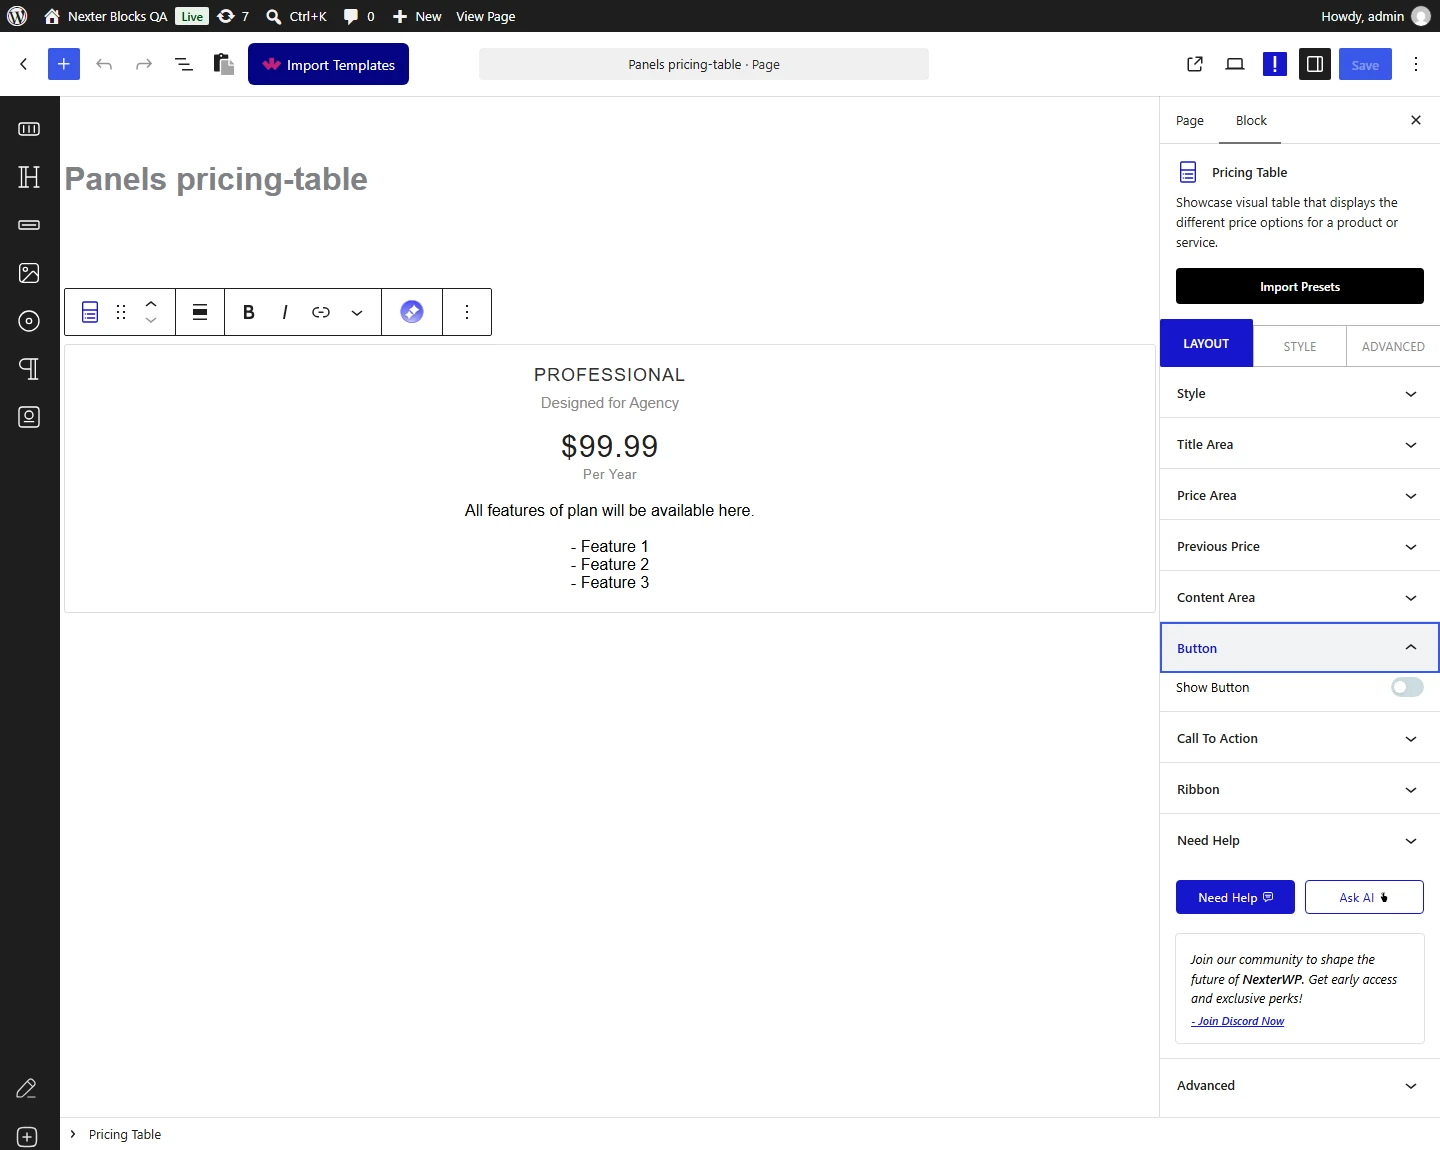The height and width of the screenshot is (1150, 1440).
Task: Redo the last change
Action: [x=144, y=64]
